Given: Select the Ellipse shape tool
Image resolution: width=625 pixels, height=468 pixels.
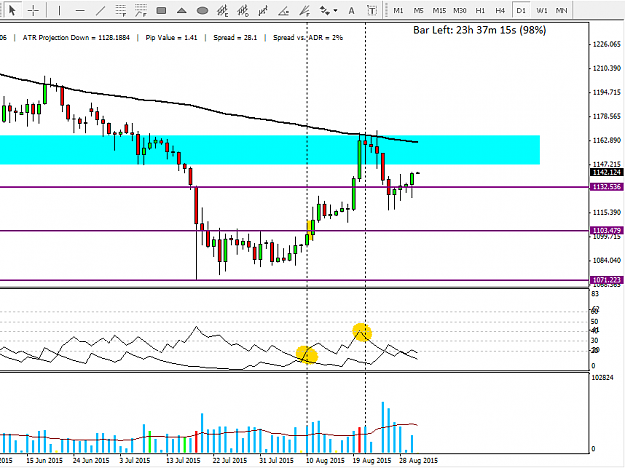Looking at the screenshot, I should click(202, 10).
